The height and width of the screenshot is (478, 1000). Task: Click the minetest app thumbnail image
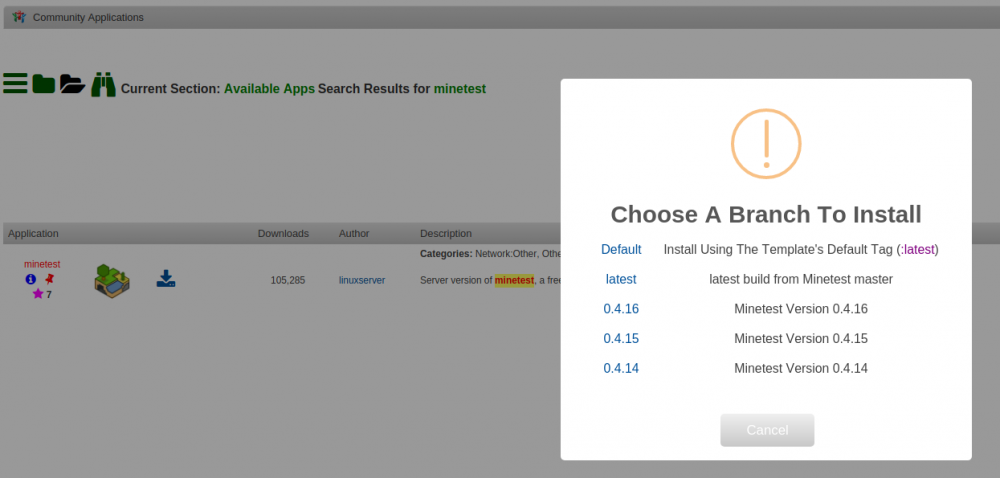(112, 281)
